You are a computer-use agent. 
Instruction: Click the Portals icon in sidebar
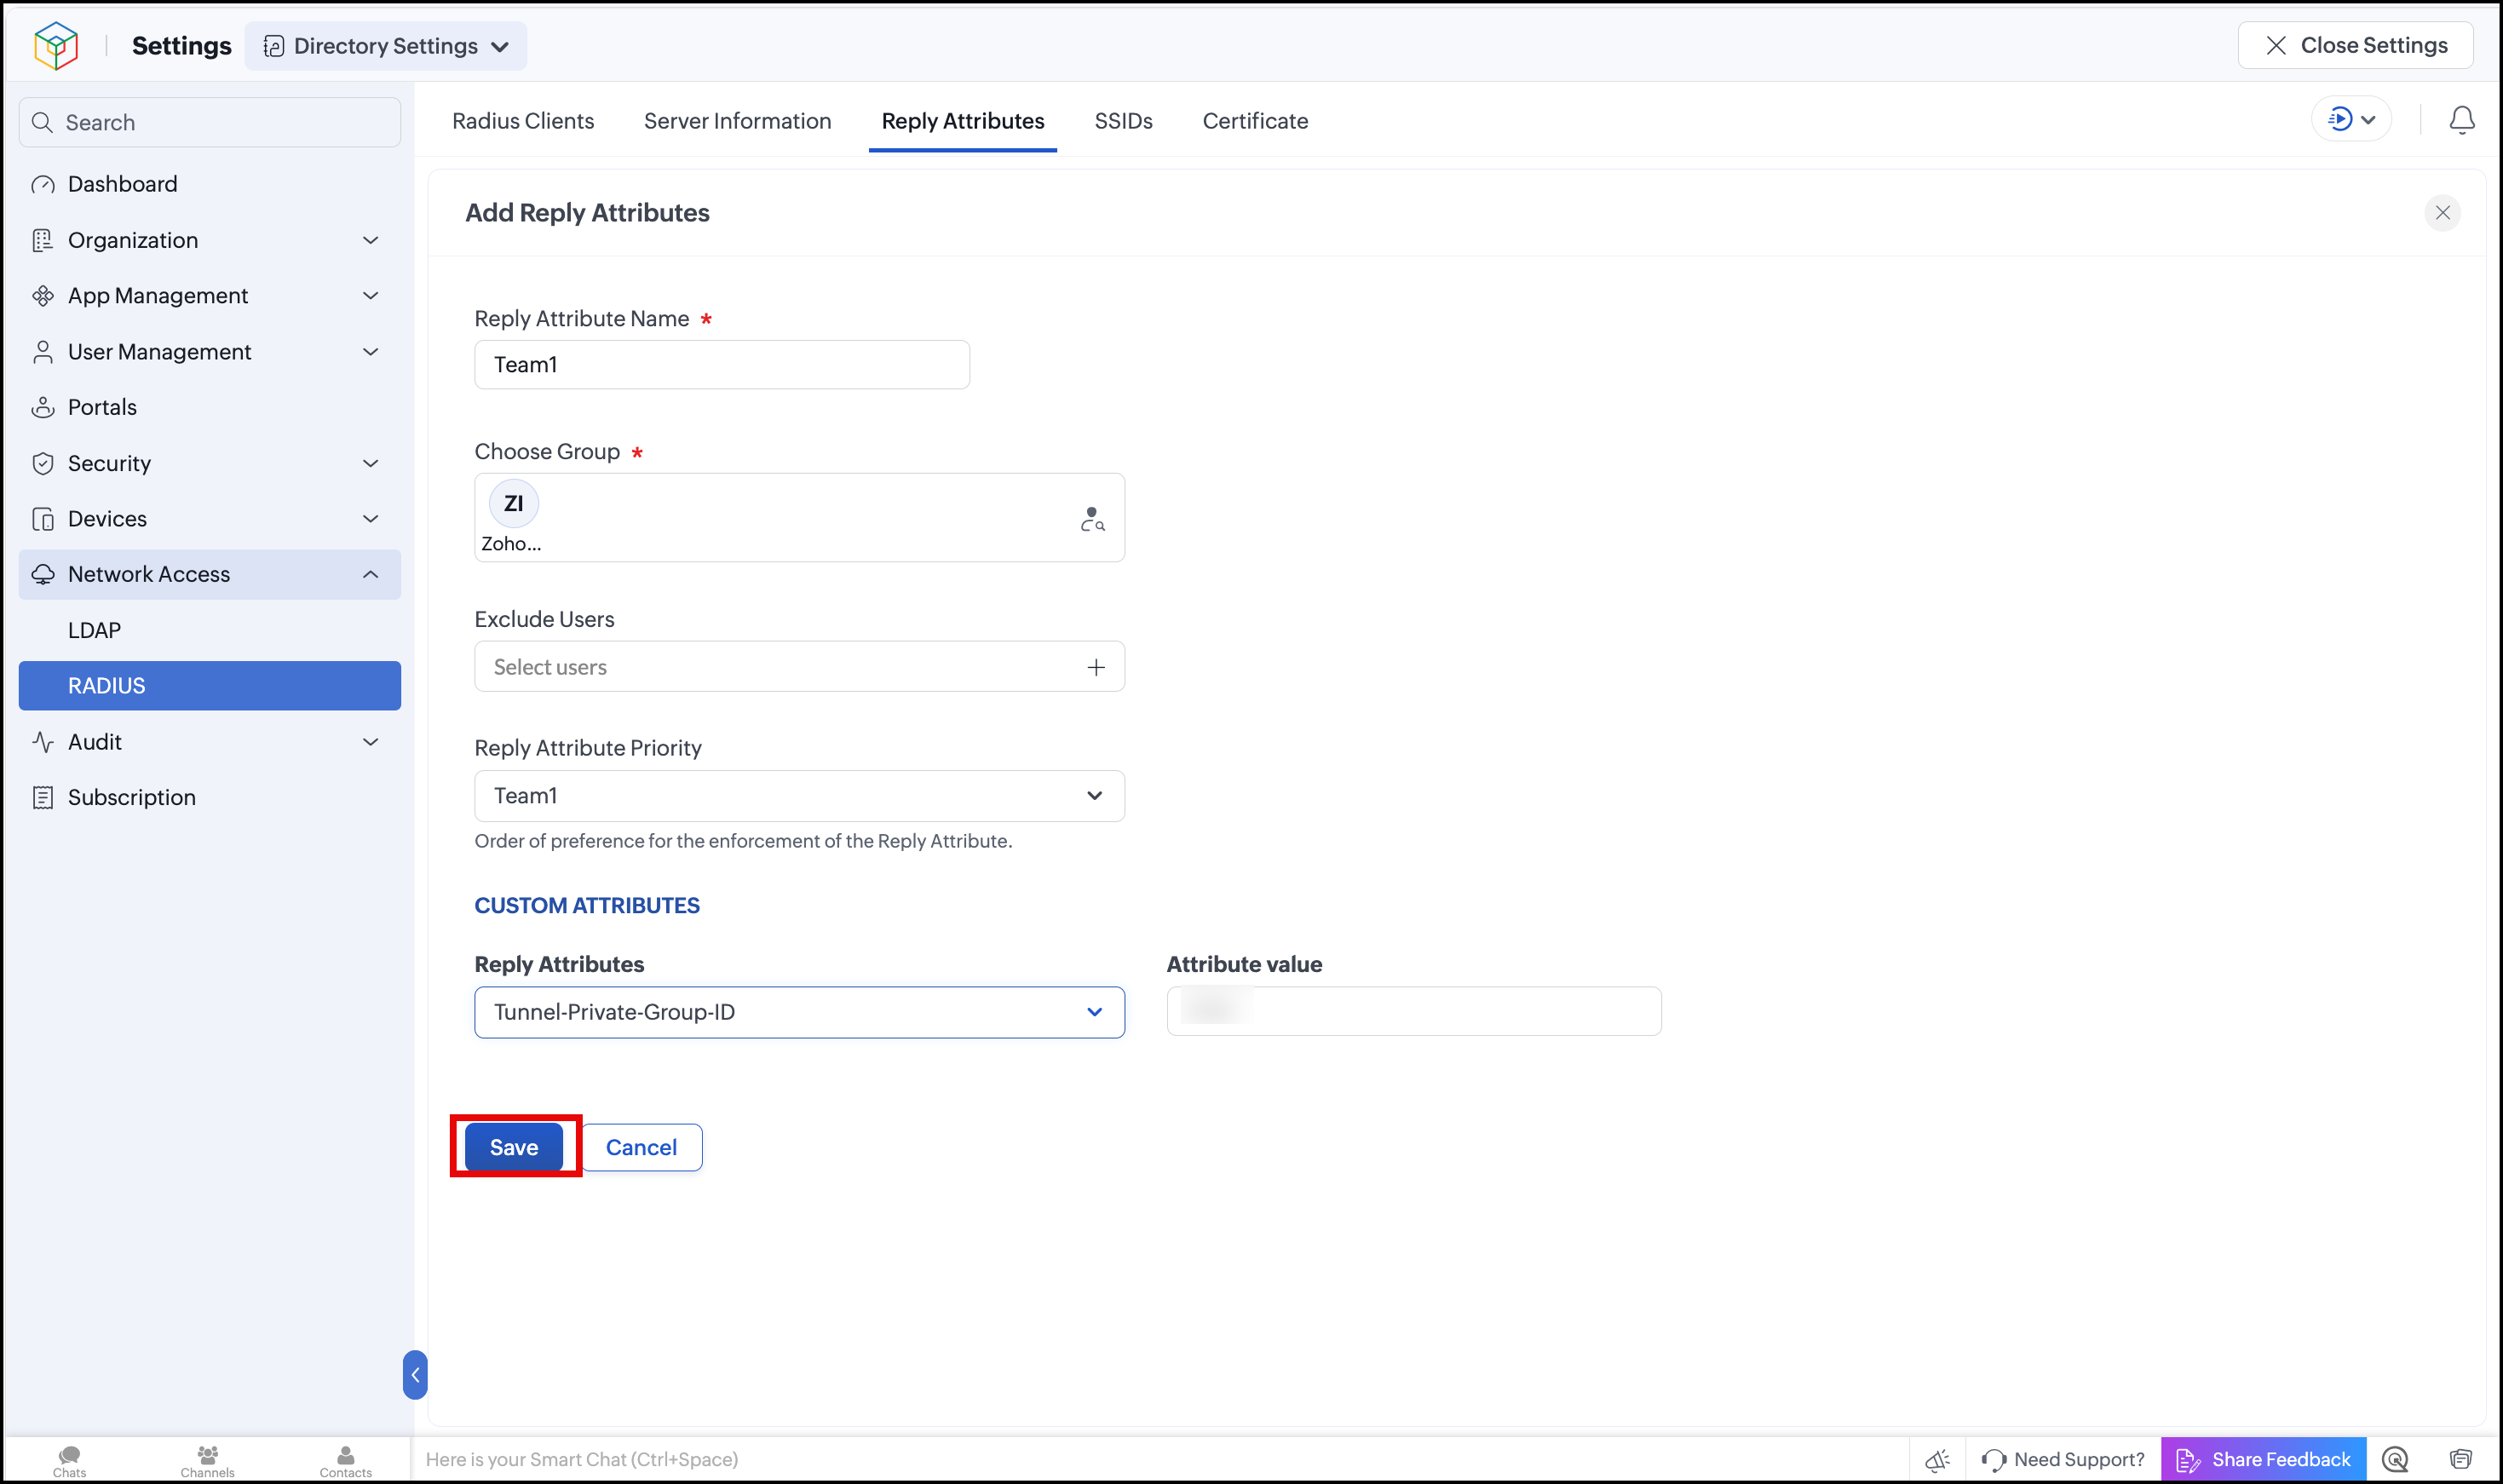[x=43, y=407]
